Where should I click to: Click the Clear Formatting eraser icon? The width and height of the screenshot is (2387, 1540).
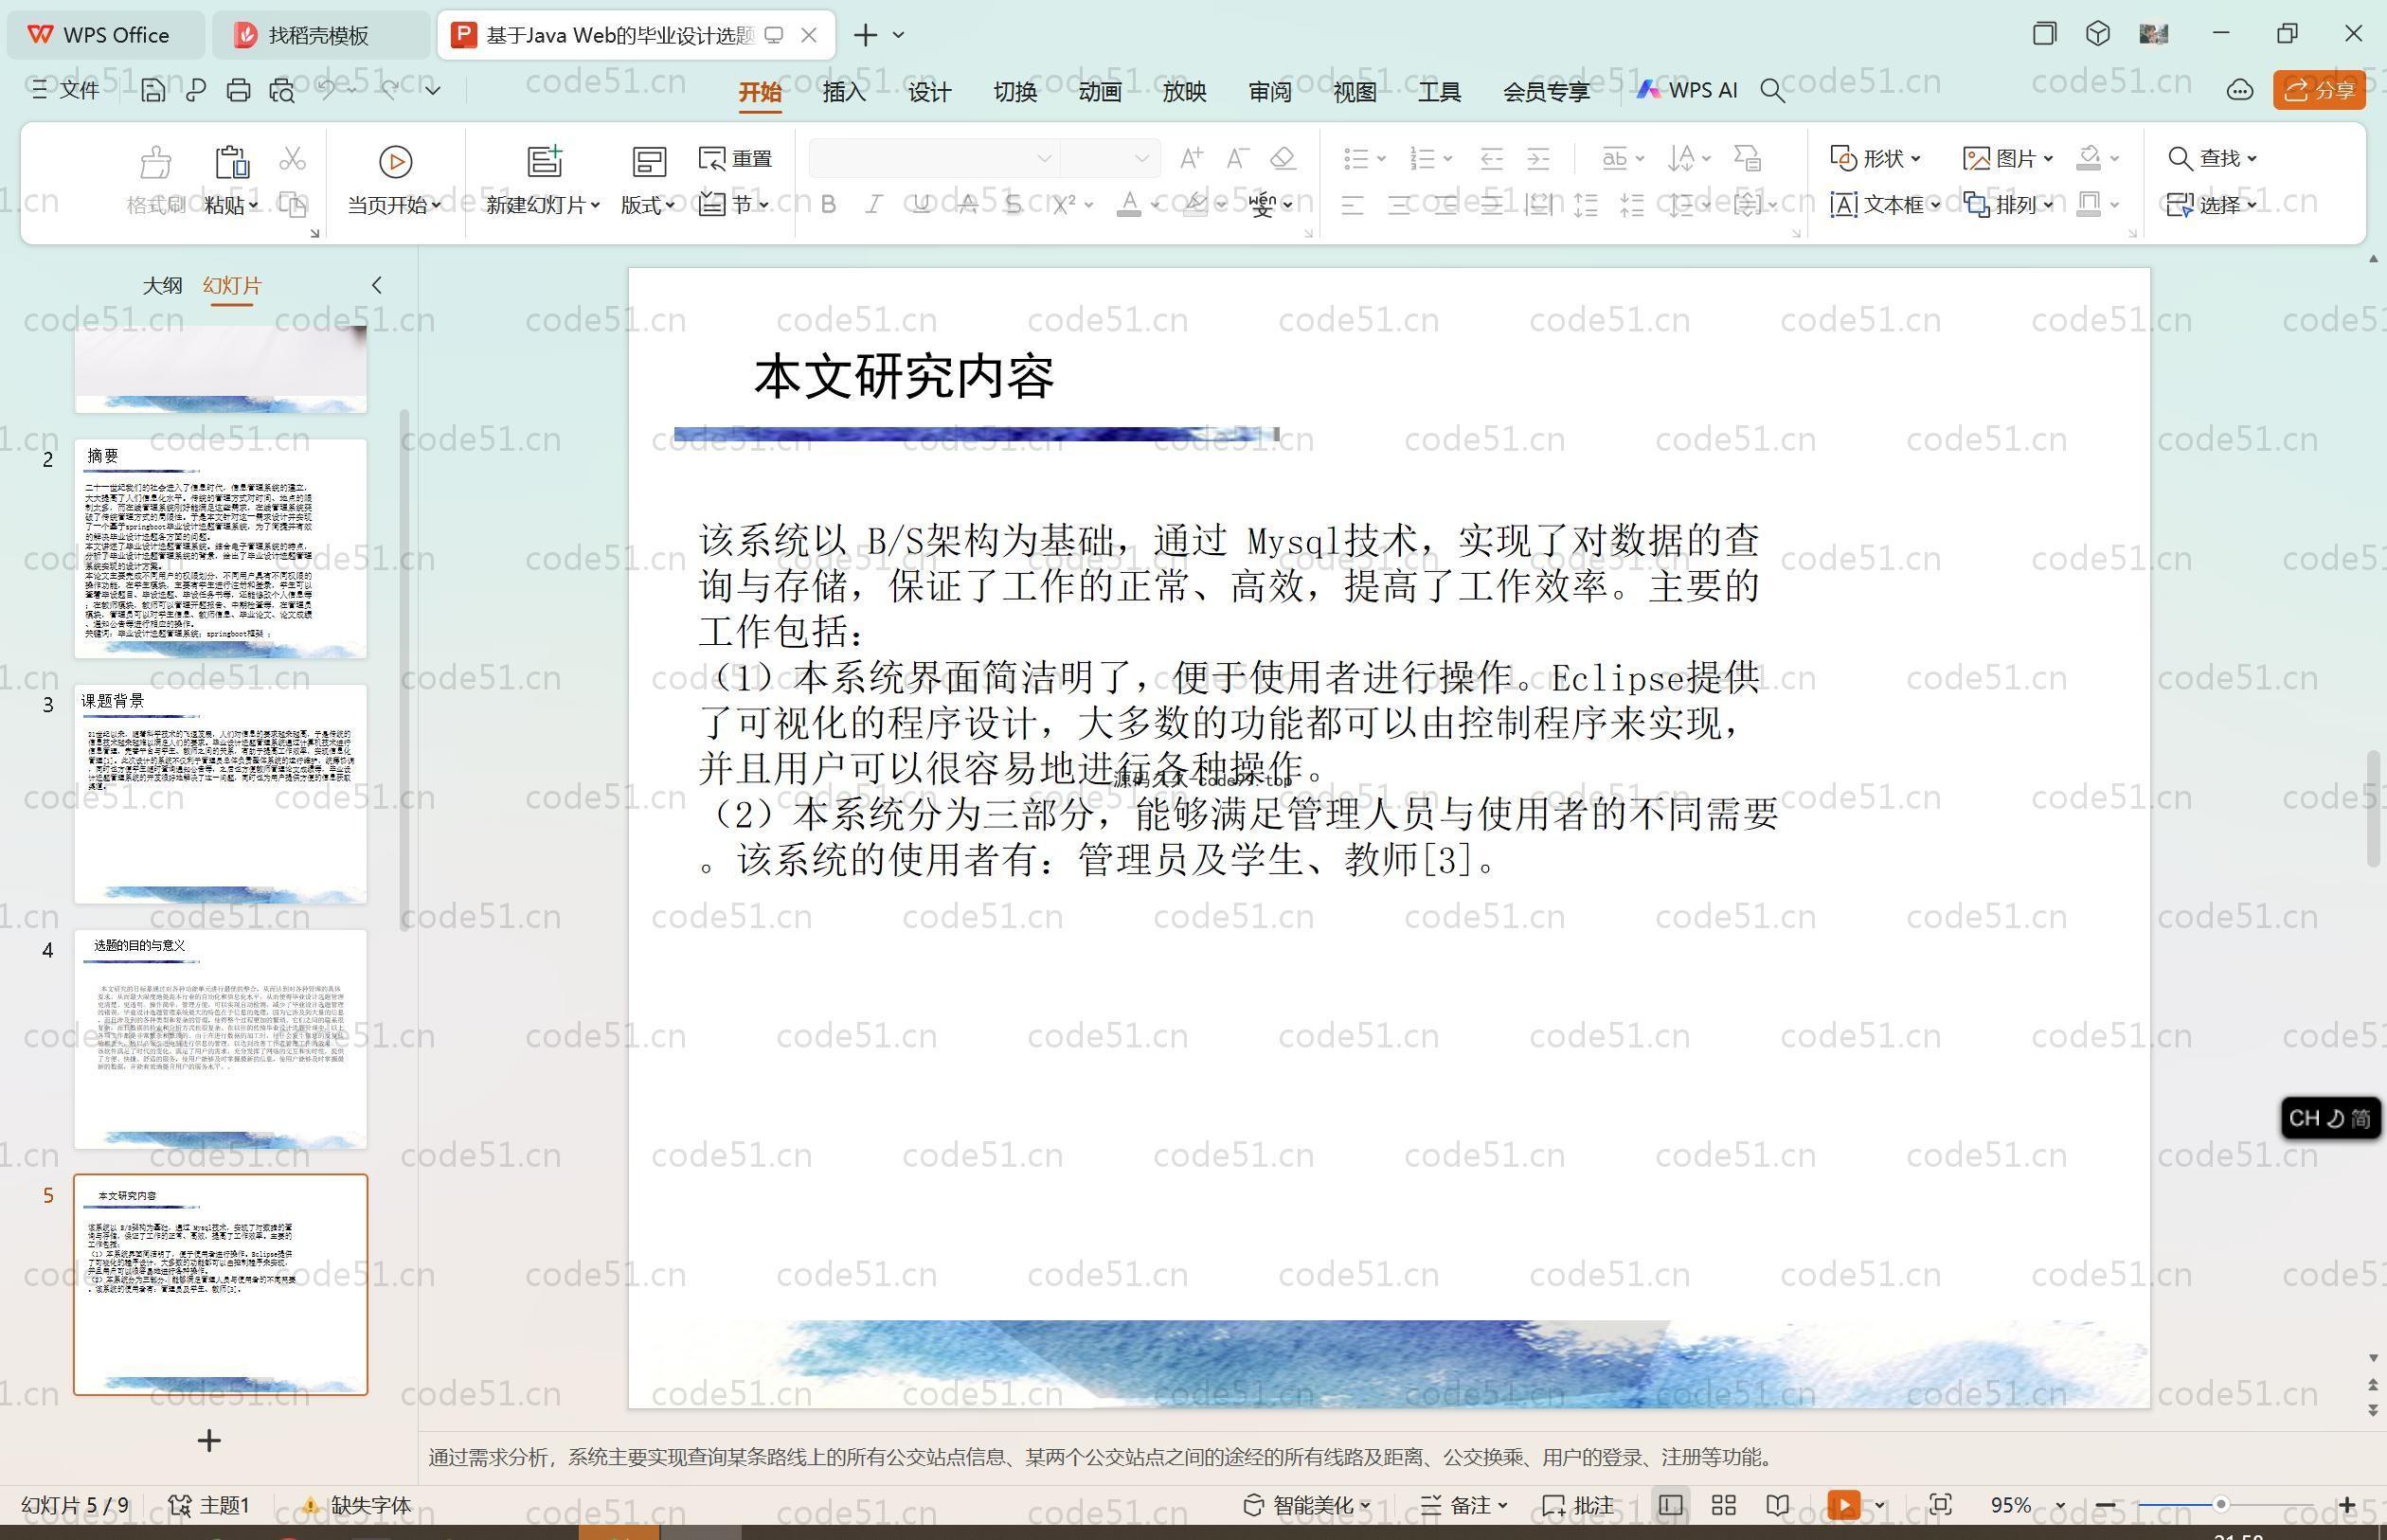pyautogui.click(x=1283, y=158)
